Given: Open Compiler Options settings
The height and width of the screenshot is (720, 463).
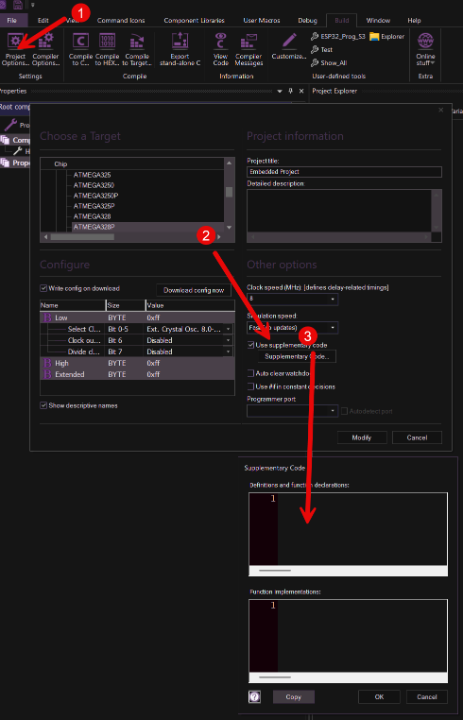Looking at the screenshot, I should coord(45,49).
